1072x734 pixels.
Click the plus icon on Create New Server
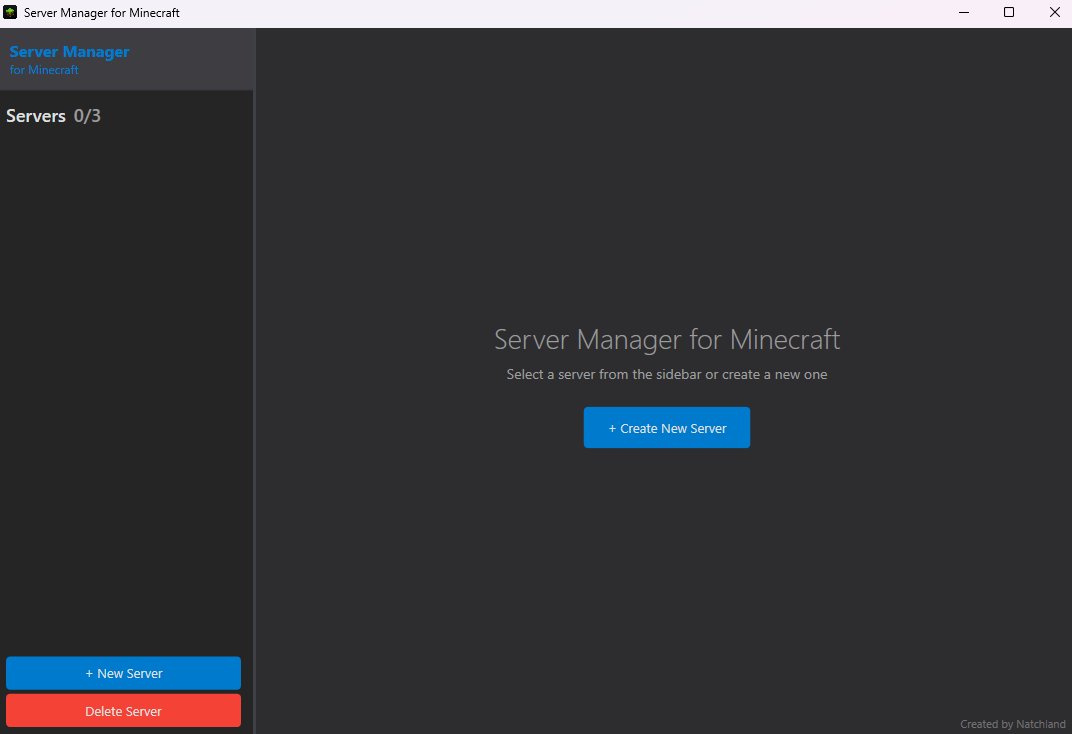[x=613, y=427]
